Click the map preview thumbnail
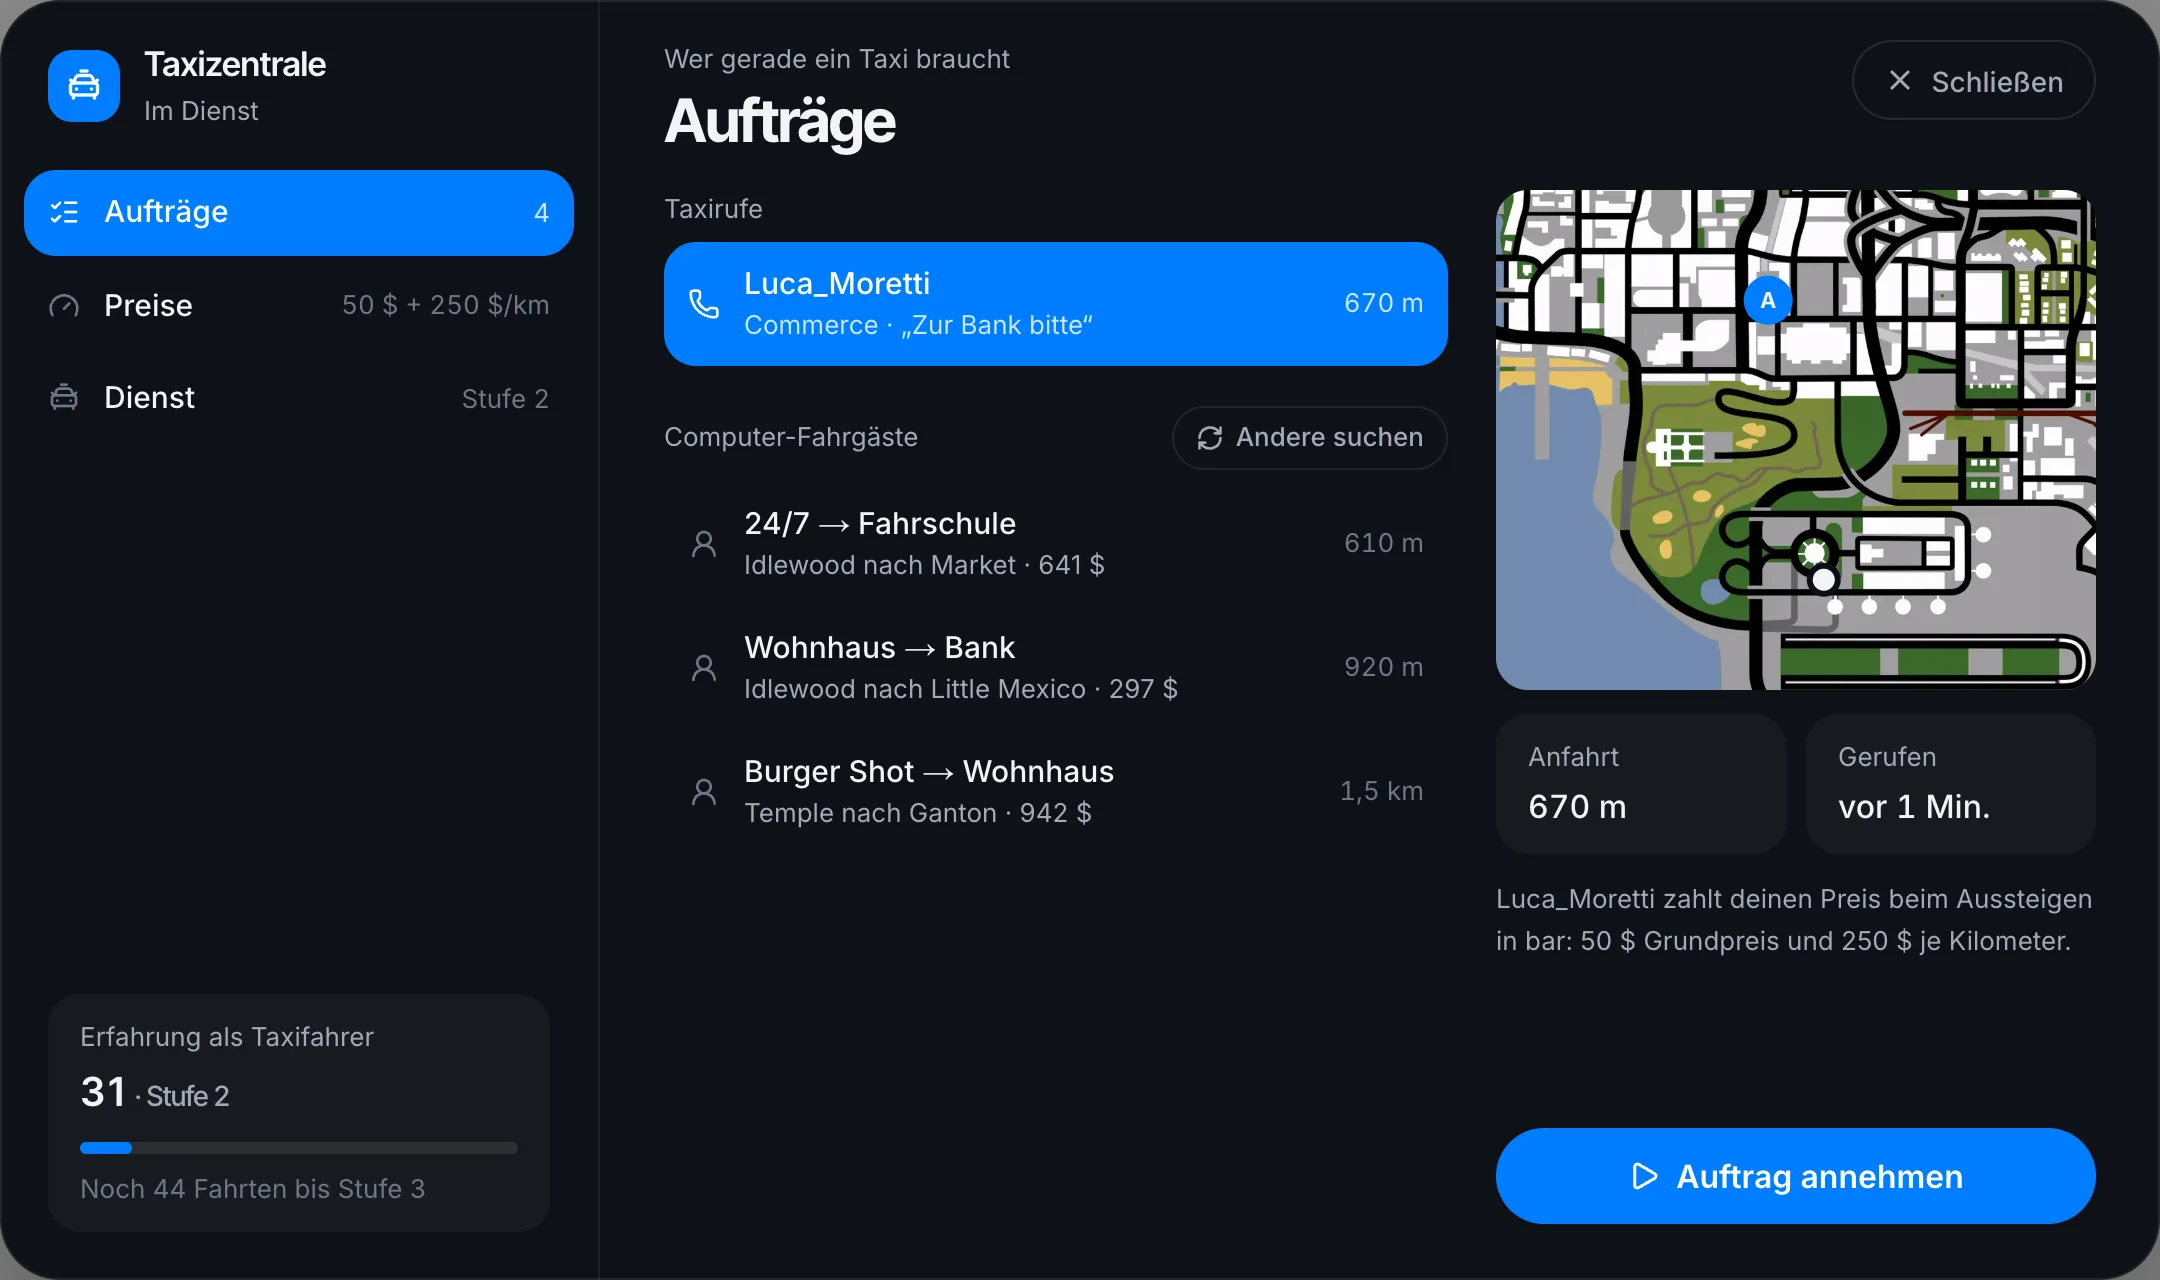Image resolution: width=2160 pixels, height=1280 pixels. click(1796, 440)
